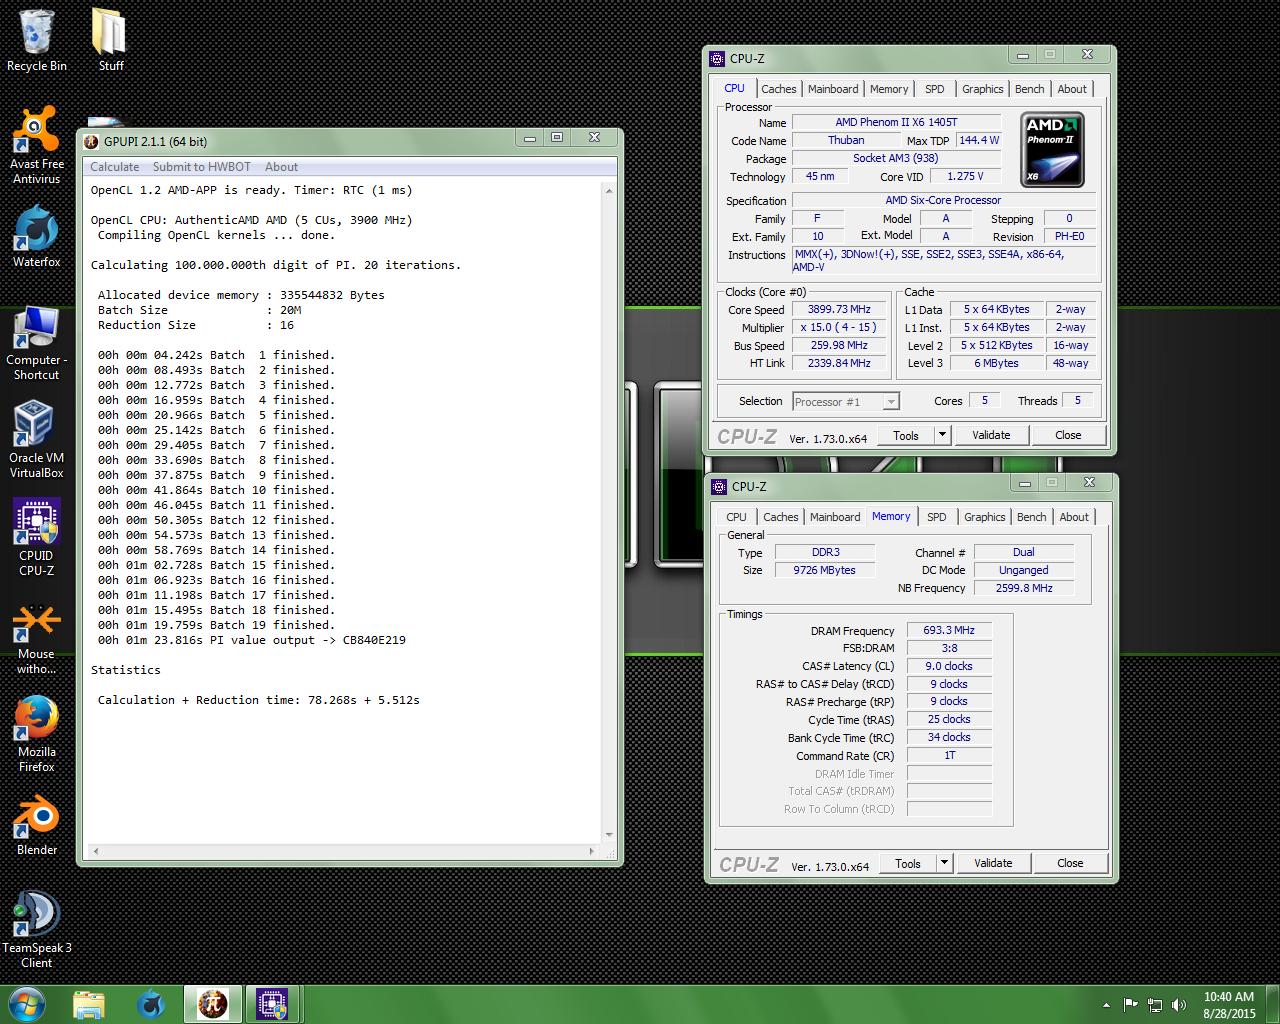Image resolution: width=1280 pixels, height=1024 pixels.
Task: Click the Action Center flag icon
Action: [1131, 1005]
